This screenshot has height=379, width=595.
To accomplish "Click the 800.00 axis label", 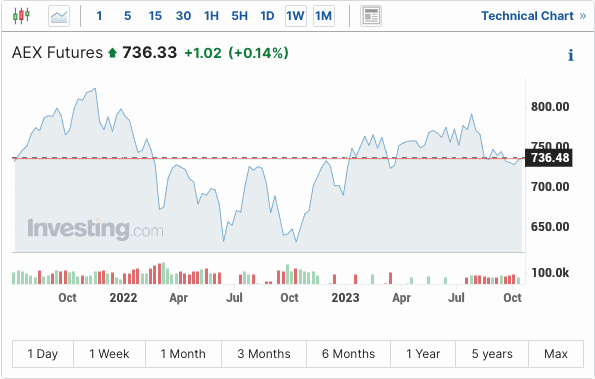I will [x=550, y=107].
